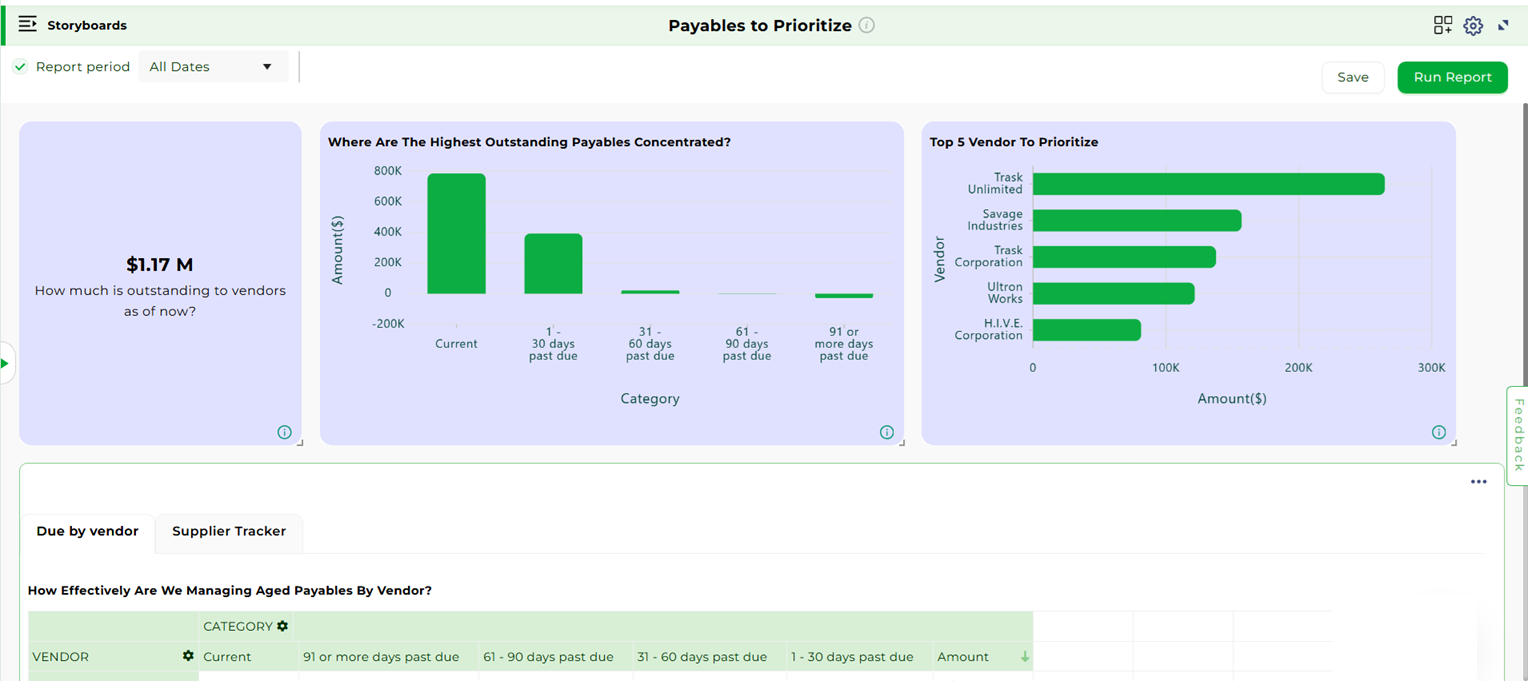Select the Due by vendor tab
The width and height of the screenshot is (1528, 681).
tap(87, 531)
